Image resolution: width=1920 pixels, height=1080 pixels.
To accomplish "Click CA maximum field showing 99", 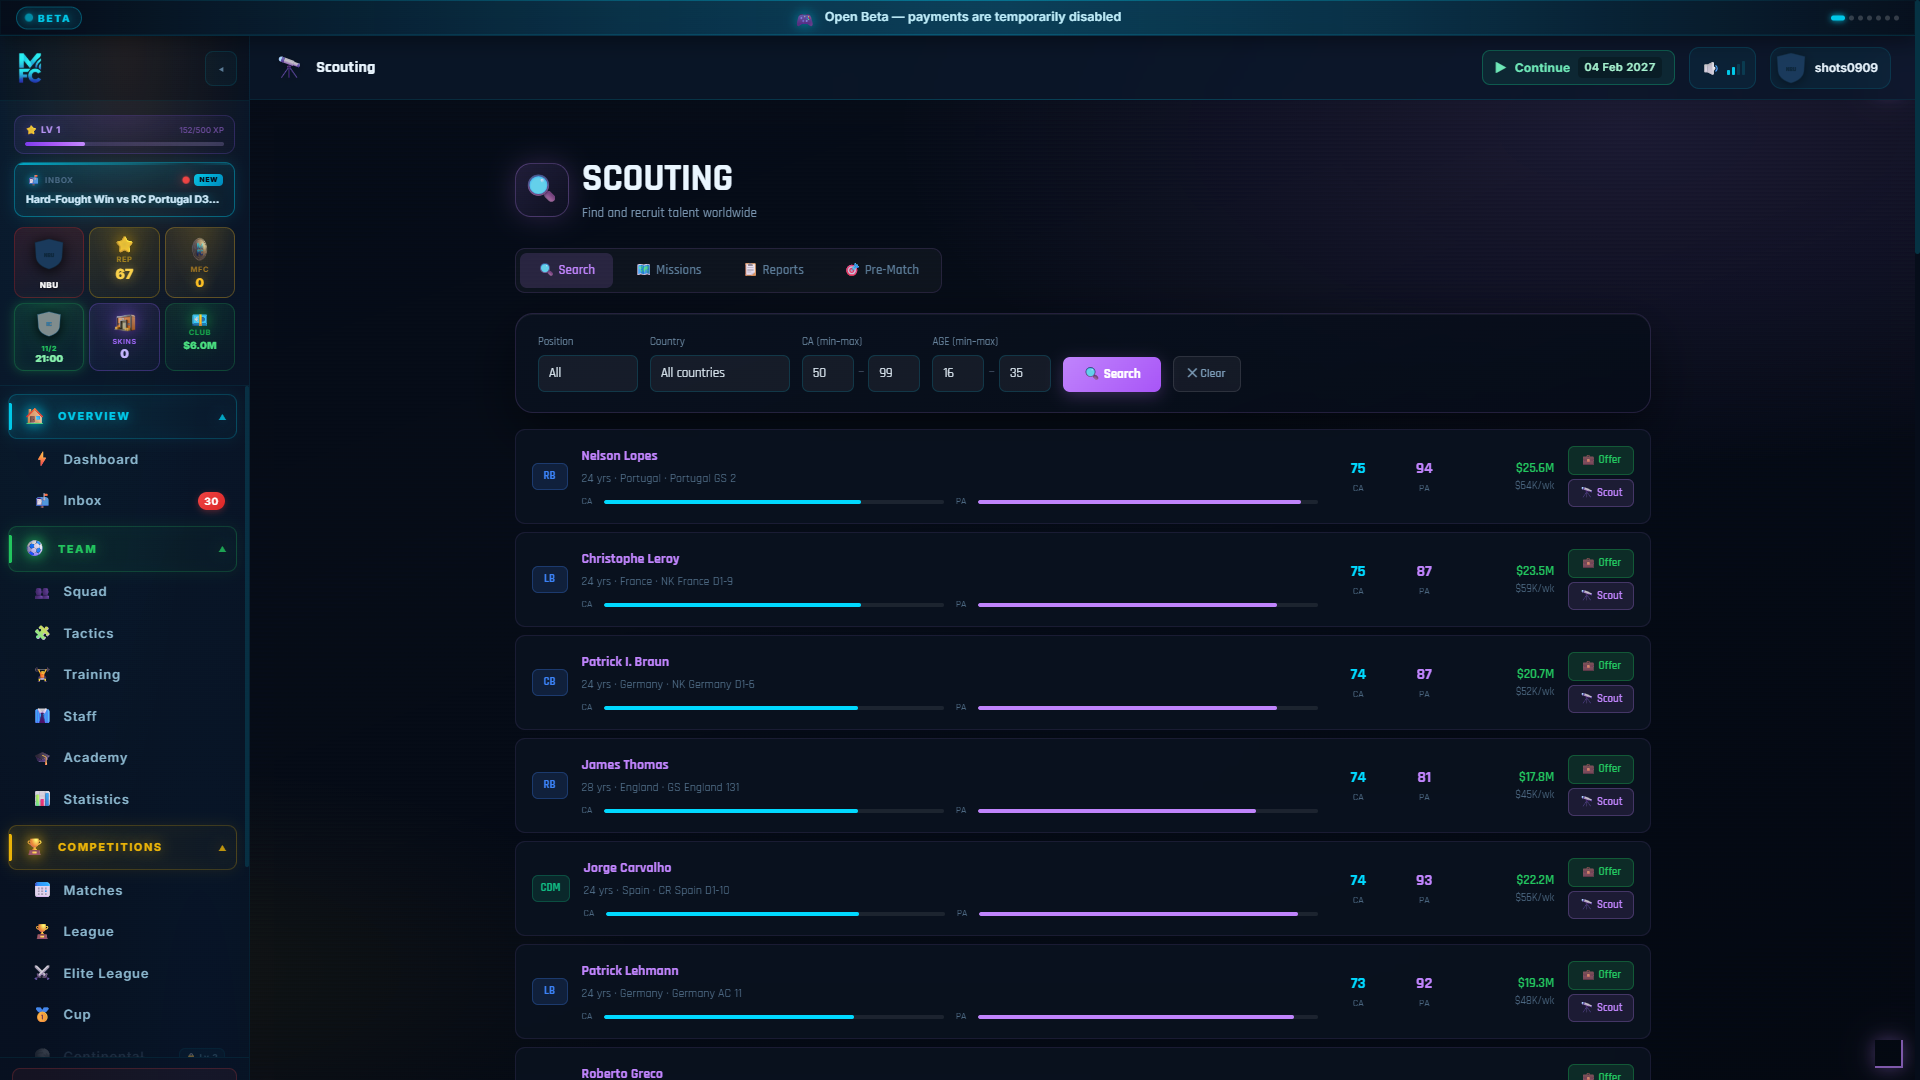I will coord(894,373).
